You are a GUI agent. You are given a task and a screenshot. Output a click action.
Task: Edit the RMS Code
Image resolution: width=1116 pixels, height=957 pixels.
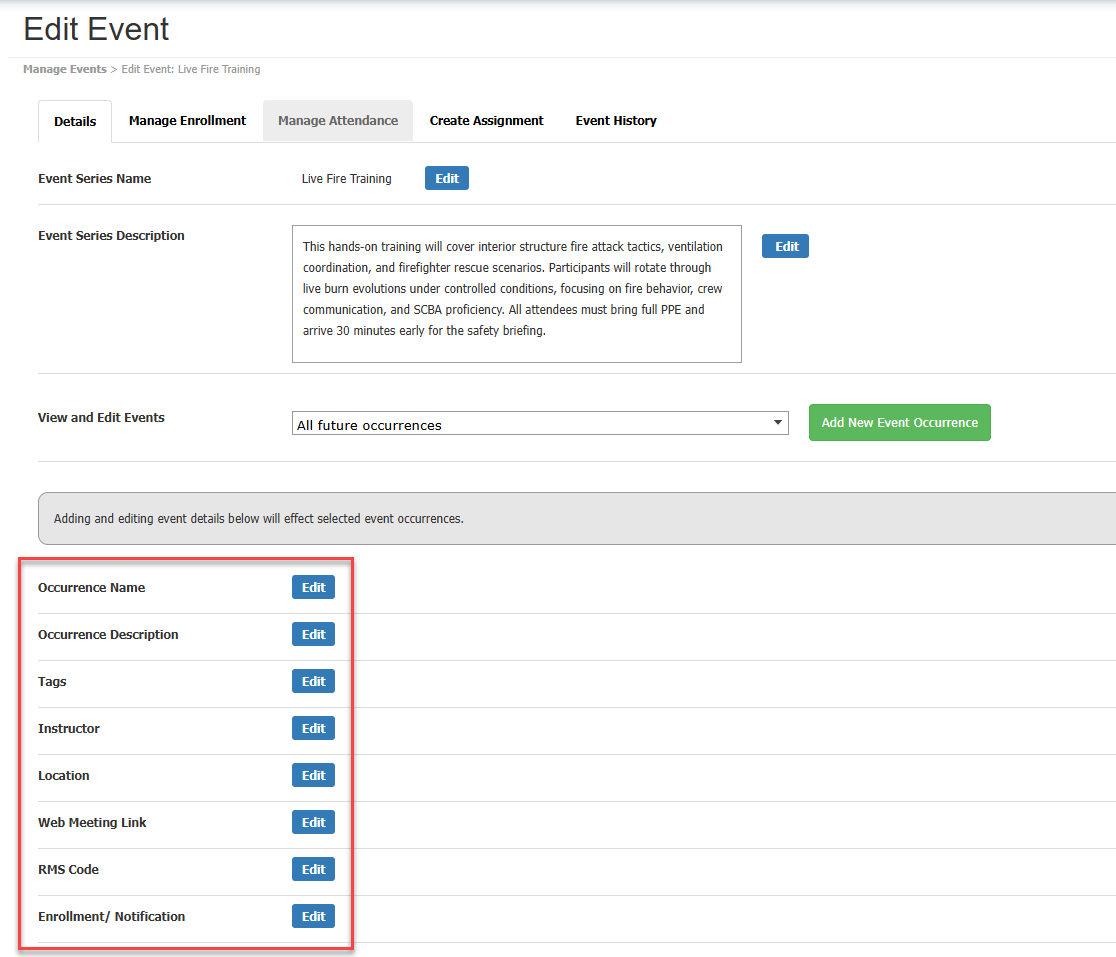point(313,869)
